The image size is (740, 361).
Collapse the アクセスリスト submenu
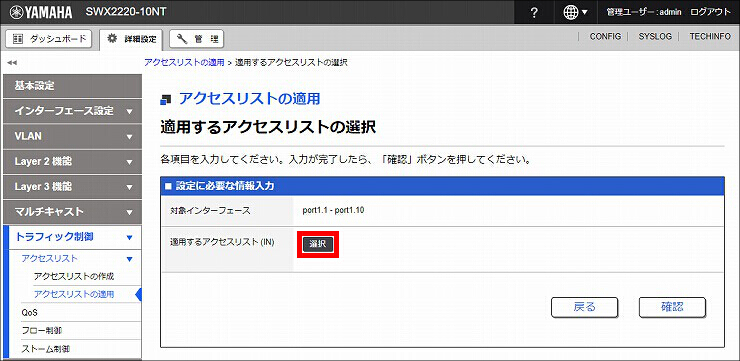77,259
